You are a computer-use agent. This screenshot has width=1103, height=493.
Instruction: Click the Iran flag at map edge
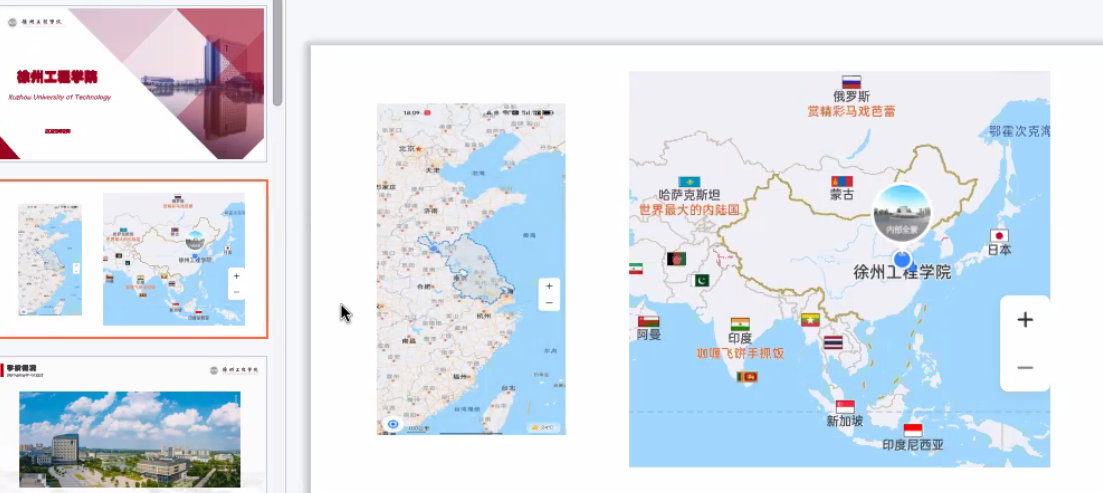(636, 268)
